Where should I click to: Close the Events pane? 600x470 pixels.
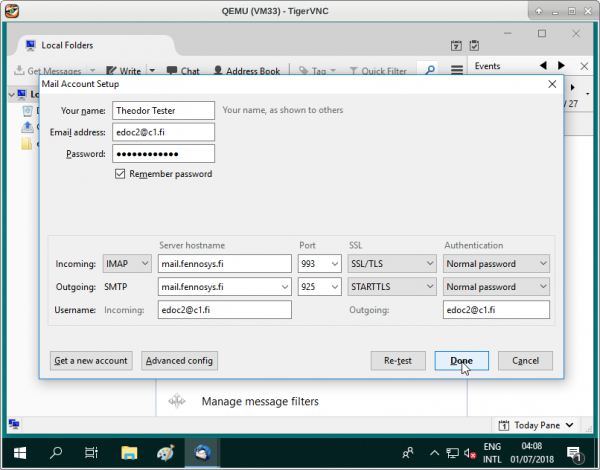[x=584, y=66]
